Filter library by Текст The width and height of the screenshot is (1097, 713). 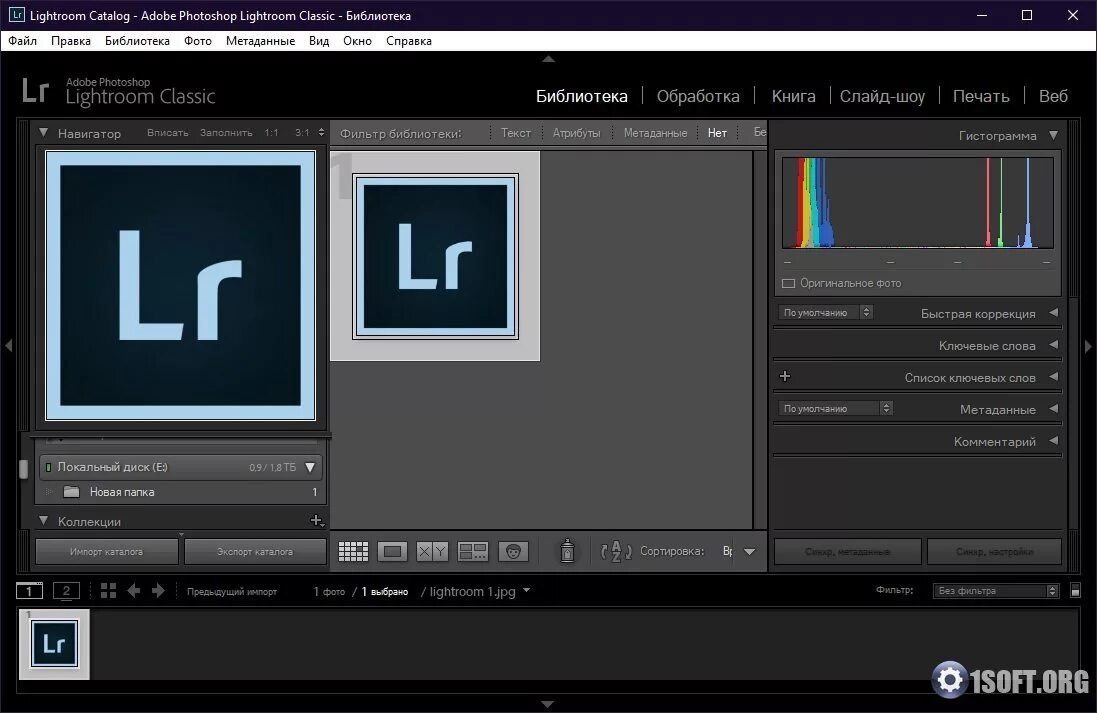click(x=516, y=132)
